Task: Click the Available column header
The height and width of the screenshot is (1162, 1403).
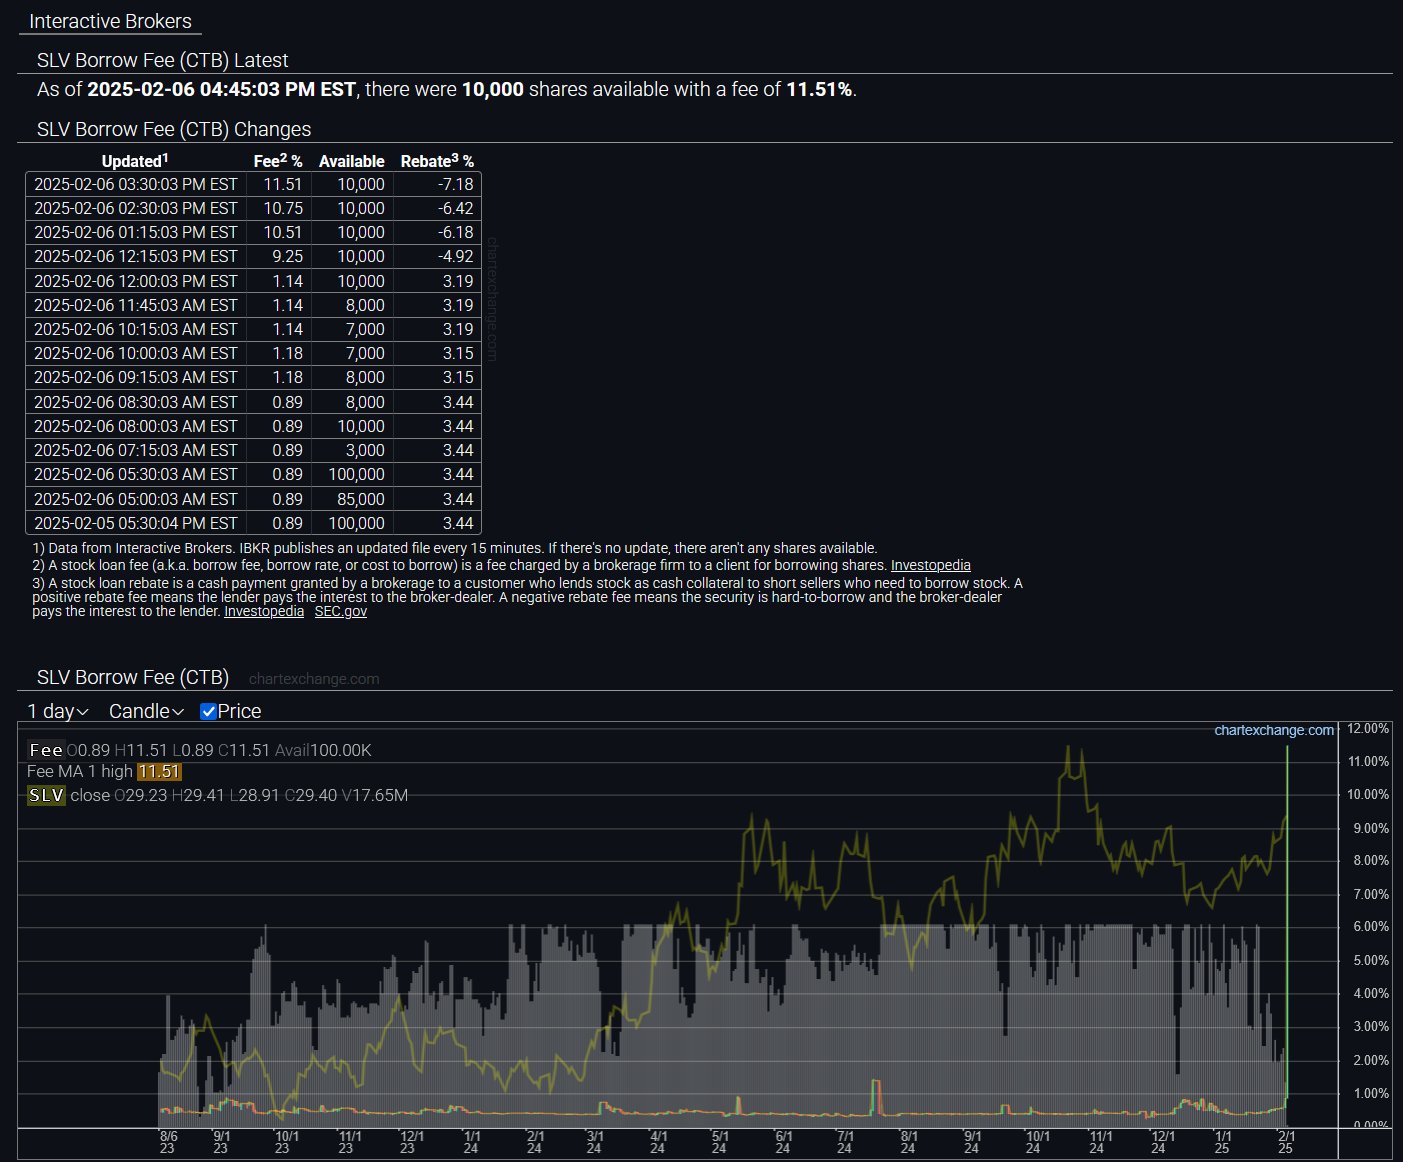Action: pyautogui.click(x=352, y=161)
